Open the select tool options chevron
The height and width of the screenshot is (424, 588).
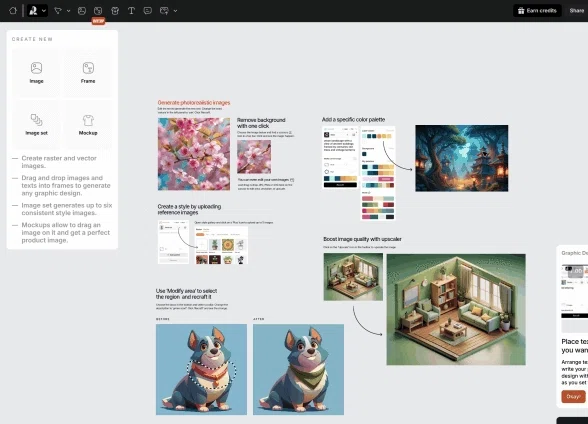68,11
